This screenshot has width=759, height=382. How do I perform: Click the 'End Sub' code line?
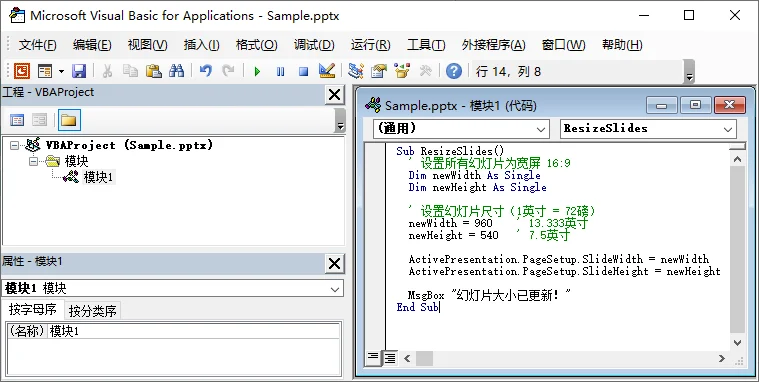click(417, 307)
